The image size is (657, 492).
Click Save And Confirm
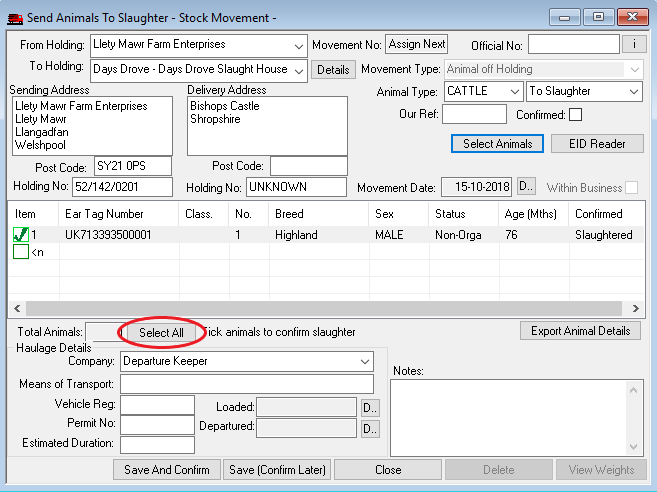[x=167, y=469]
